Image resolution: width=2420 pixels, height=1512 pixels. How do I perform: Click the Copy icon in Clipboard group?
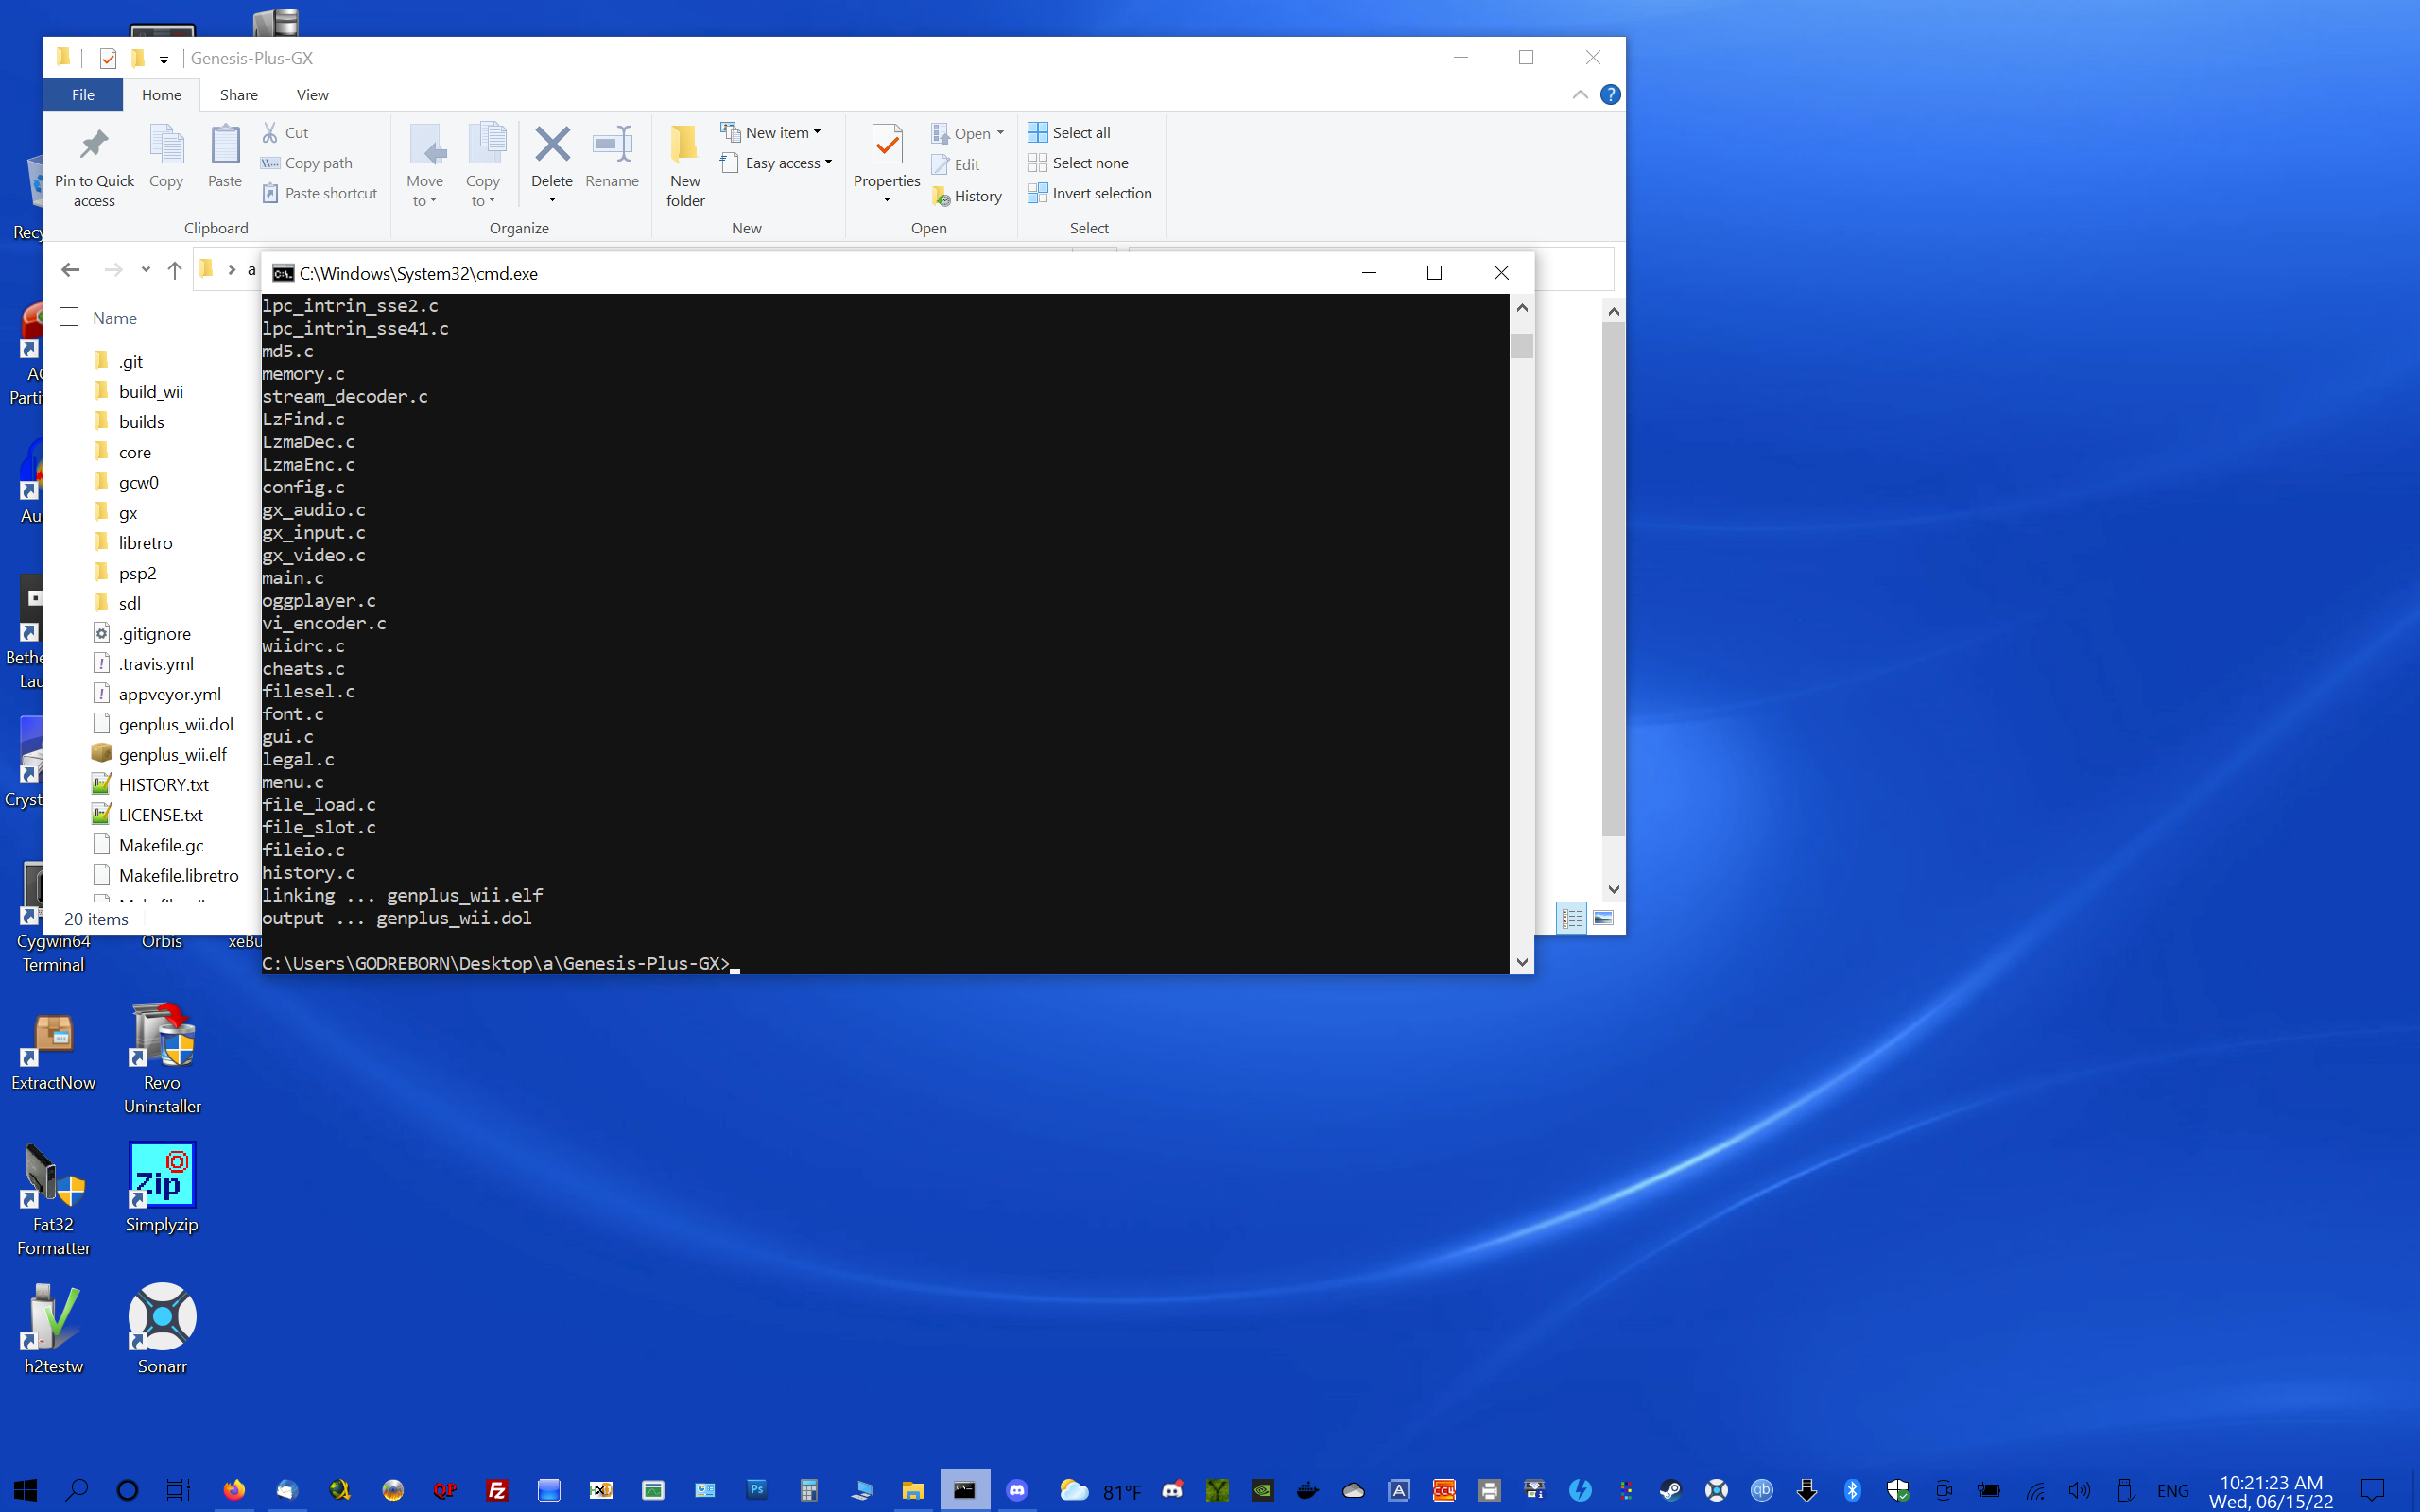click(x=166, y=157)
